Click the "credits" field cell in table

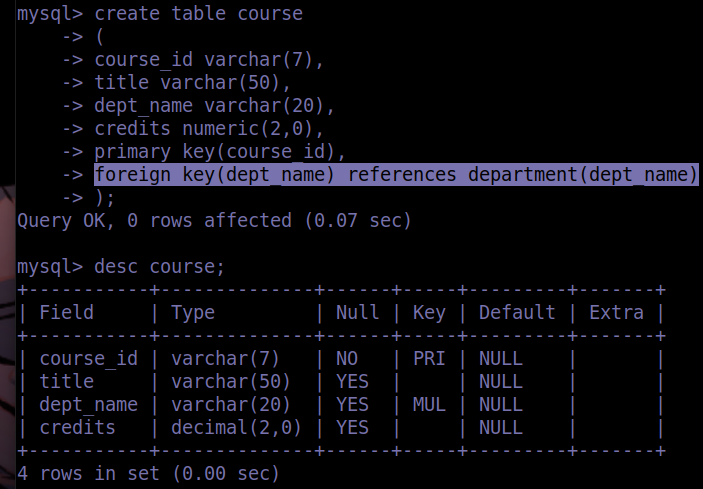77,427
